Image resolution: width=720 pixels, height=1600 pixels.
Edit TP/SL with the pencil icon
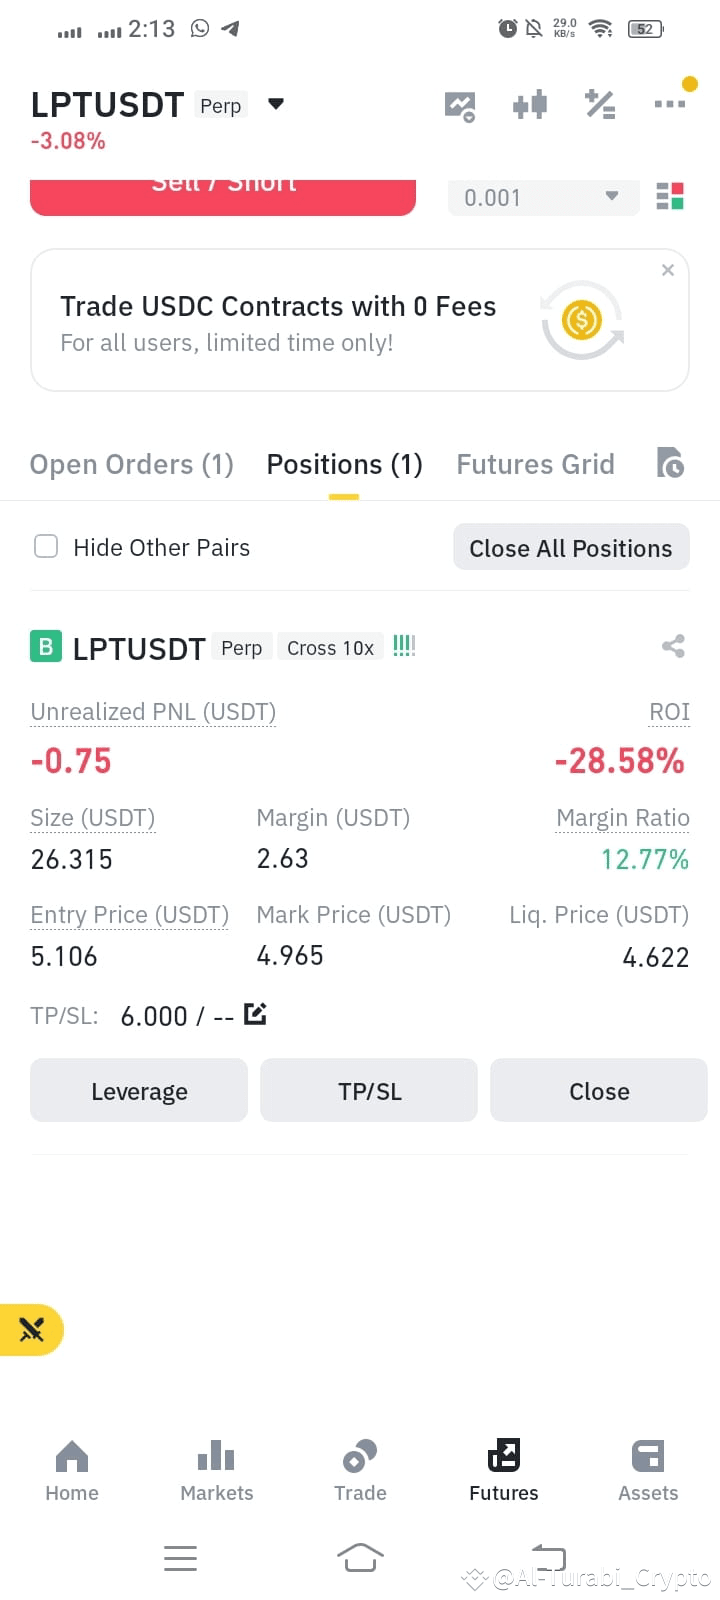point(255,1014)
